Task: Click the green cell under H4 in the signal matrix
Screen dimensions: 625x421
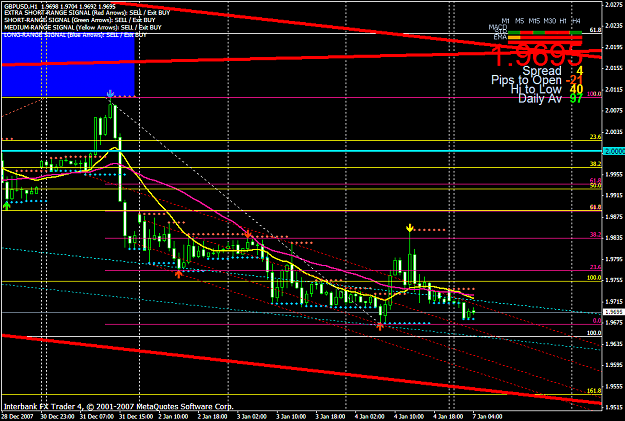Action: point(576,32)
